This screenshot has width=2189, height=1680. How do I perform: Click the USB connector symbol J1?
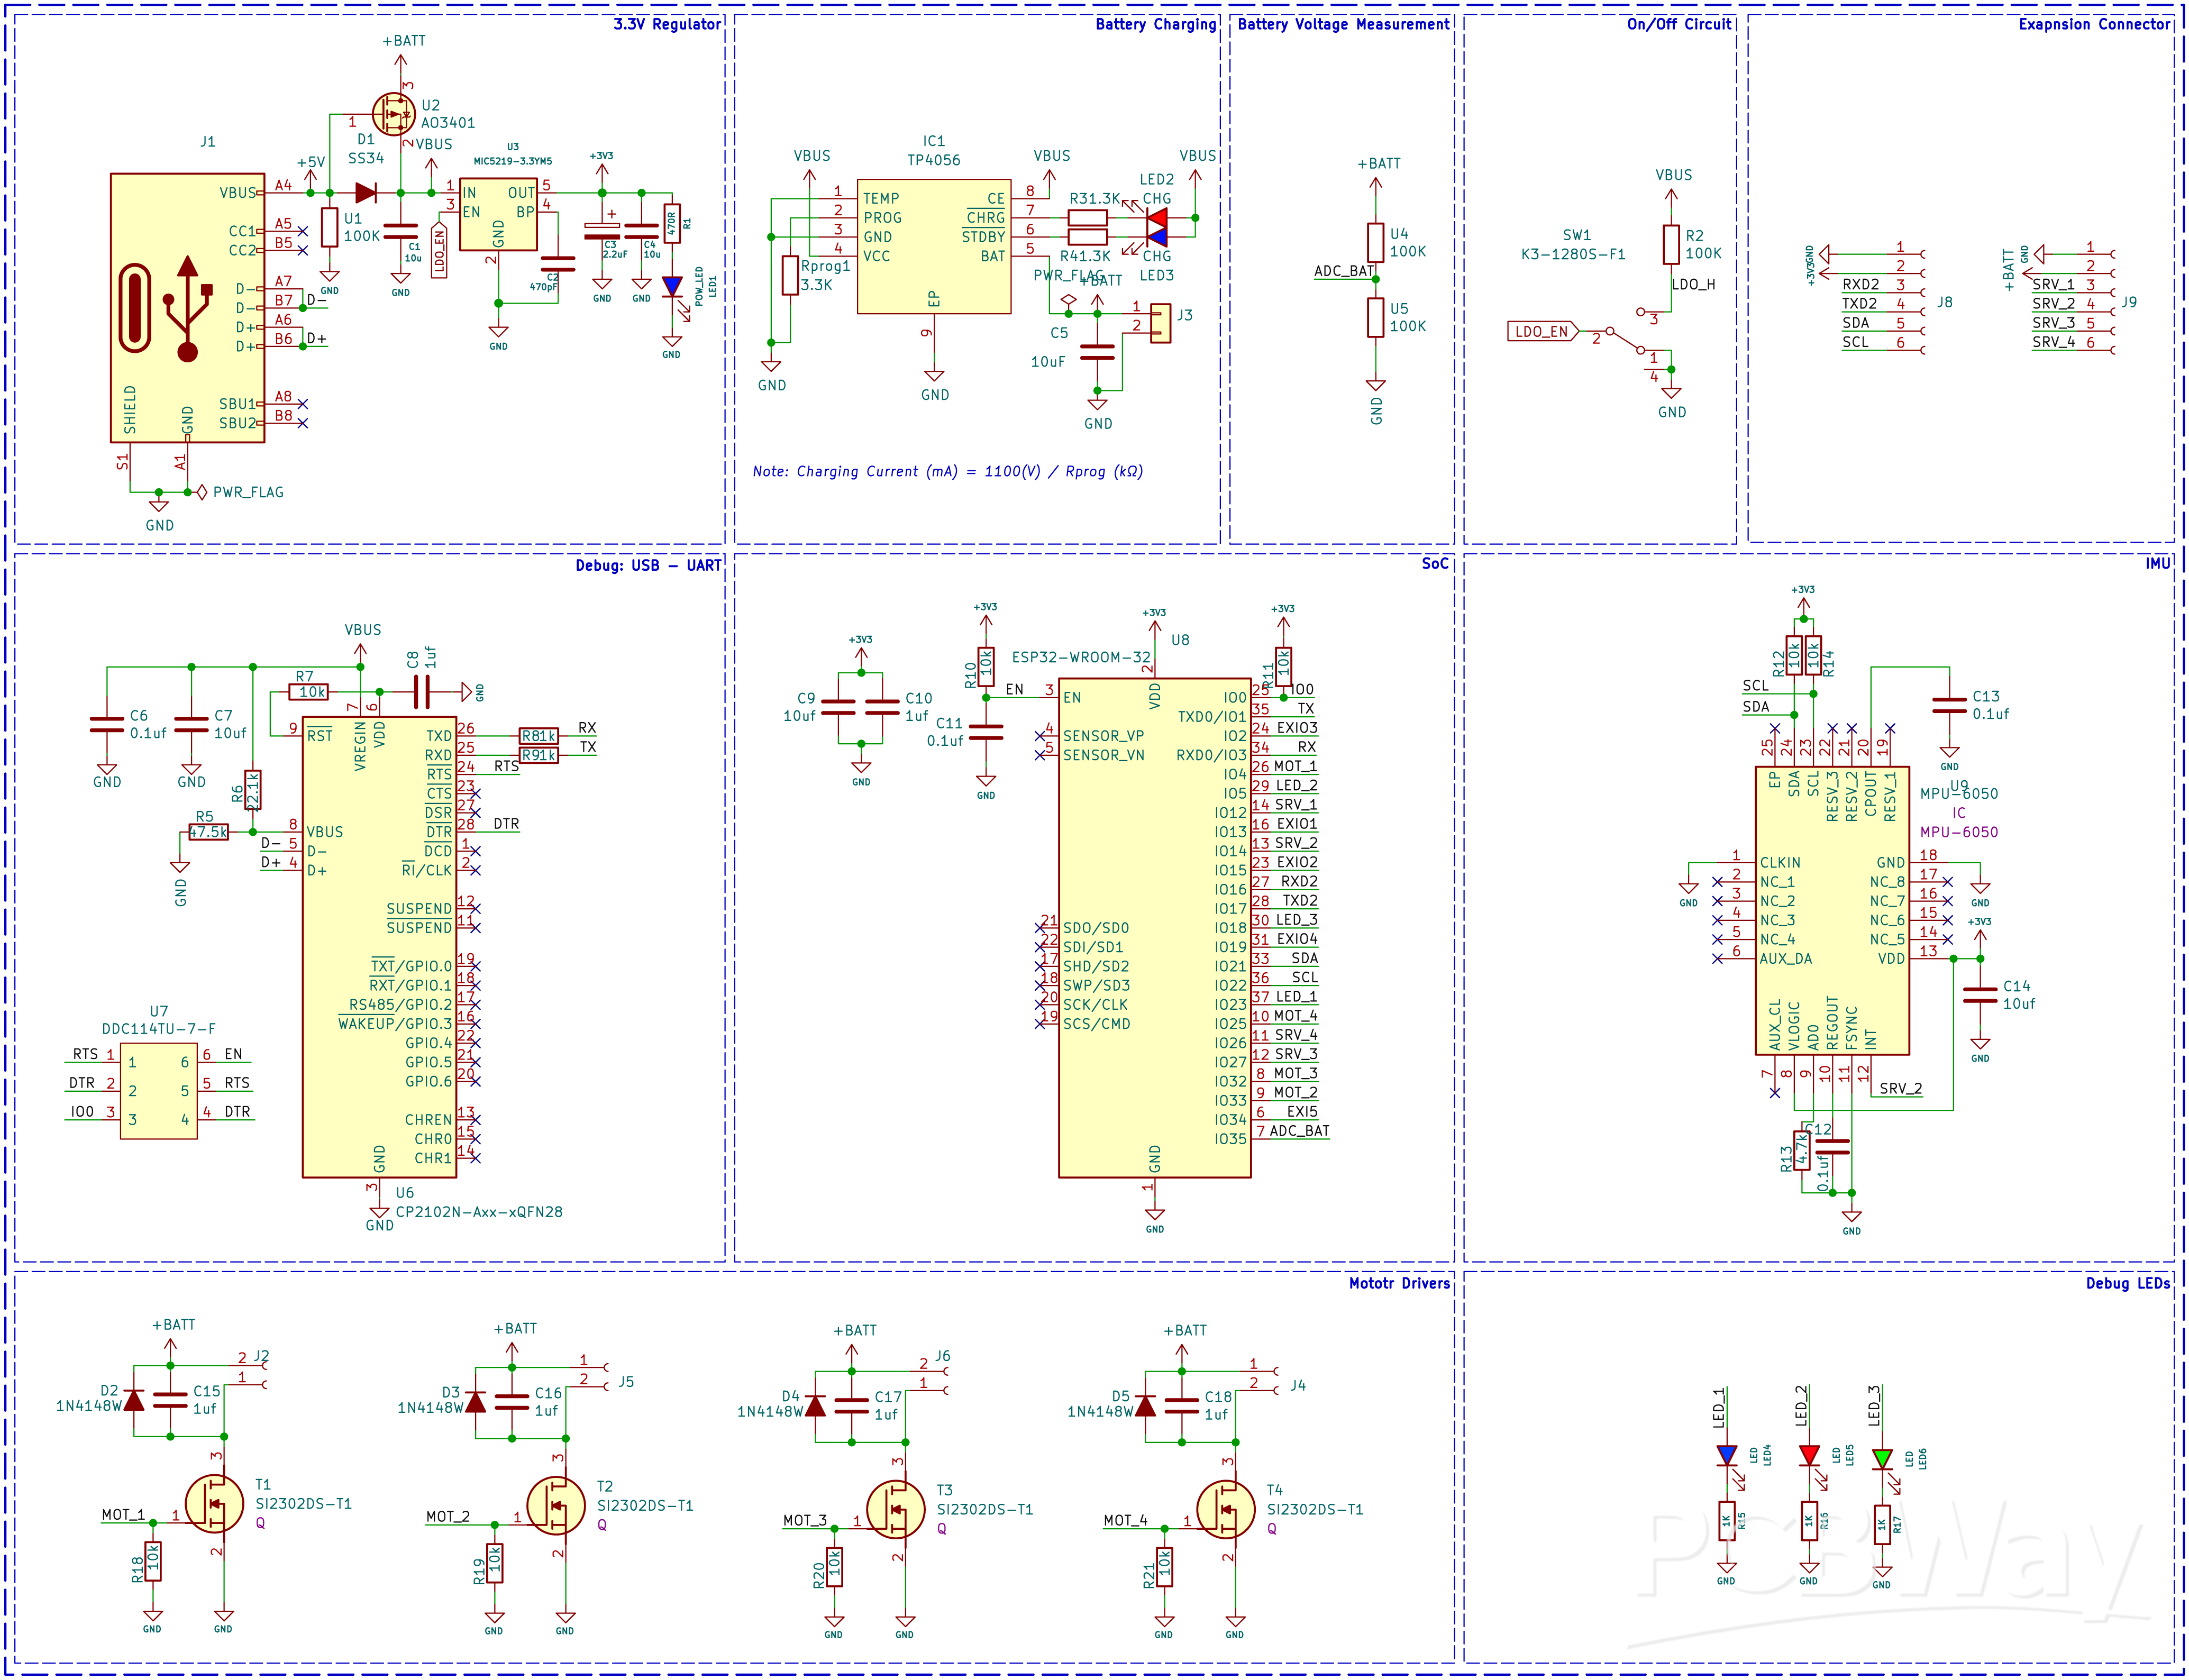pyautogui.click(x=187, y=307)
